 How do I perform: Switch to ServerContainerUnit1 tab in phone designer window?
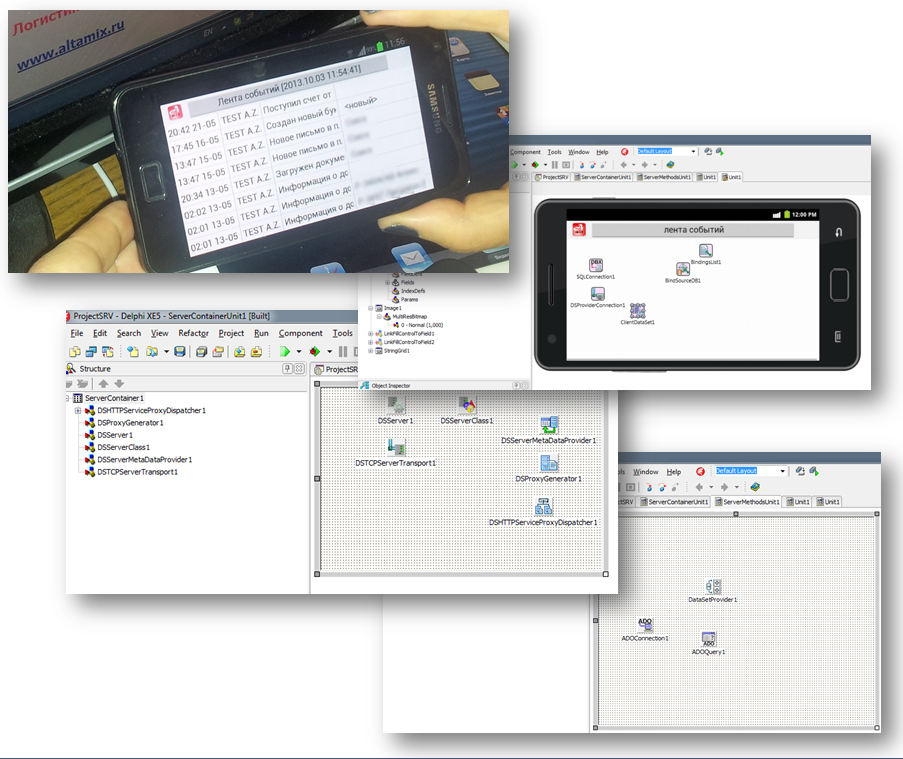click(x=602, y=177)
